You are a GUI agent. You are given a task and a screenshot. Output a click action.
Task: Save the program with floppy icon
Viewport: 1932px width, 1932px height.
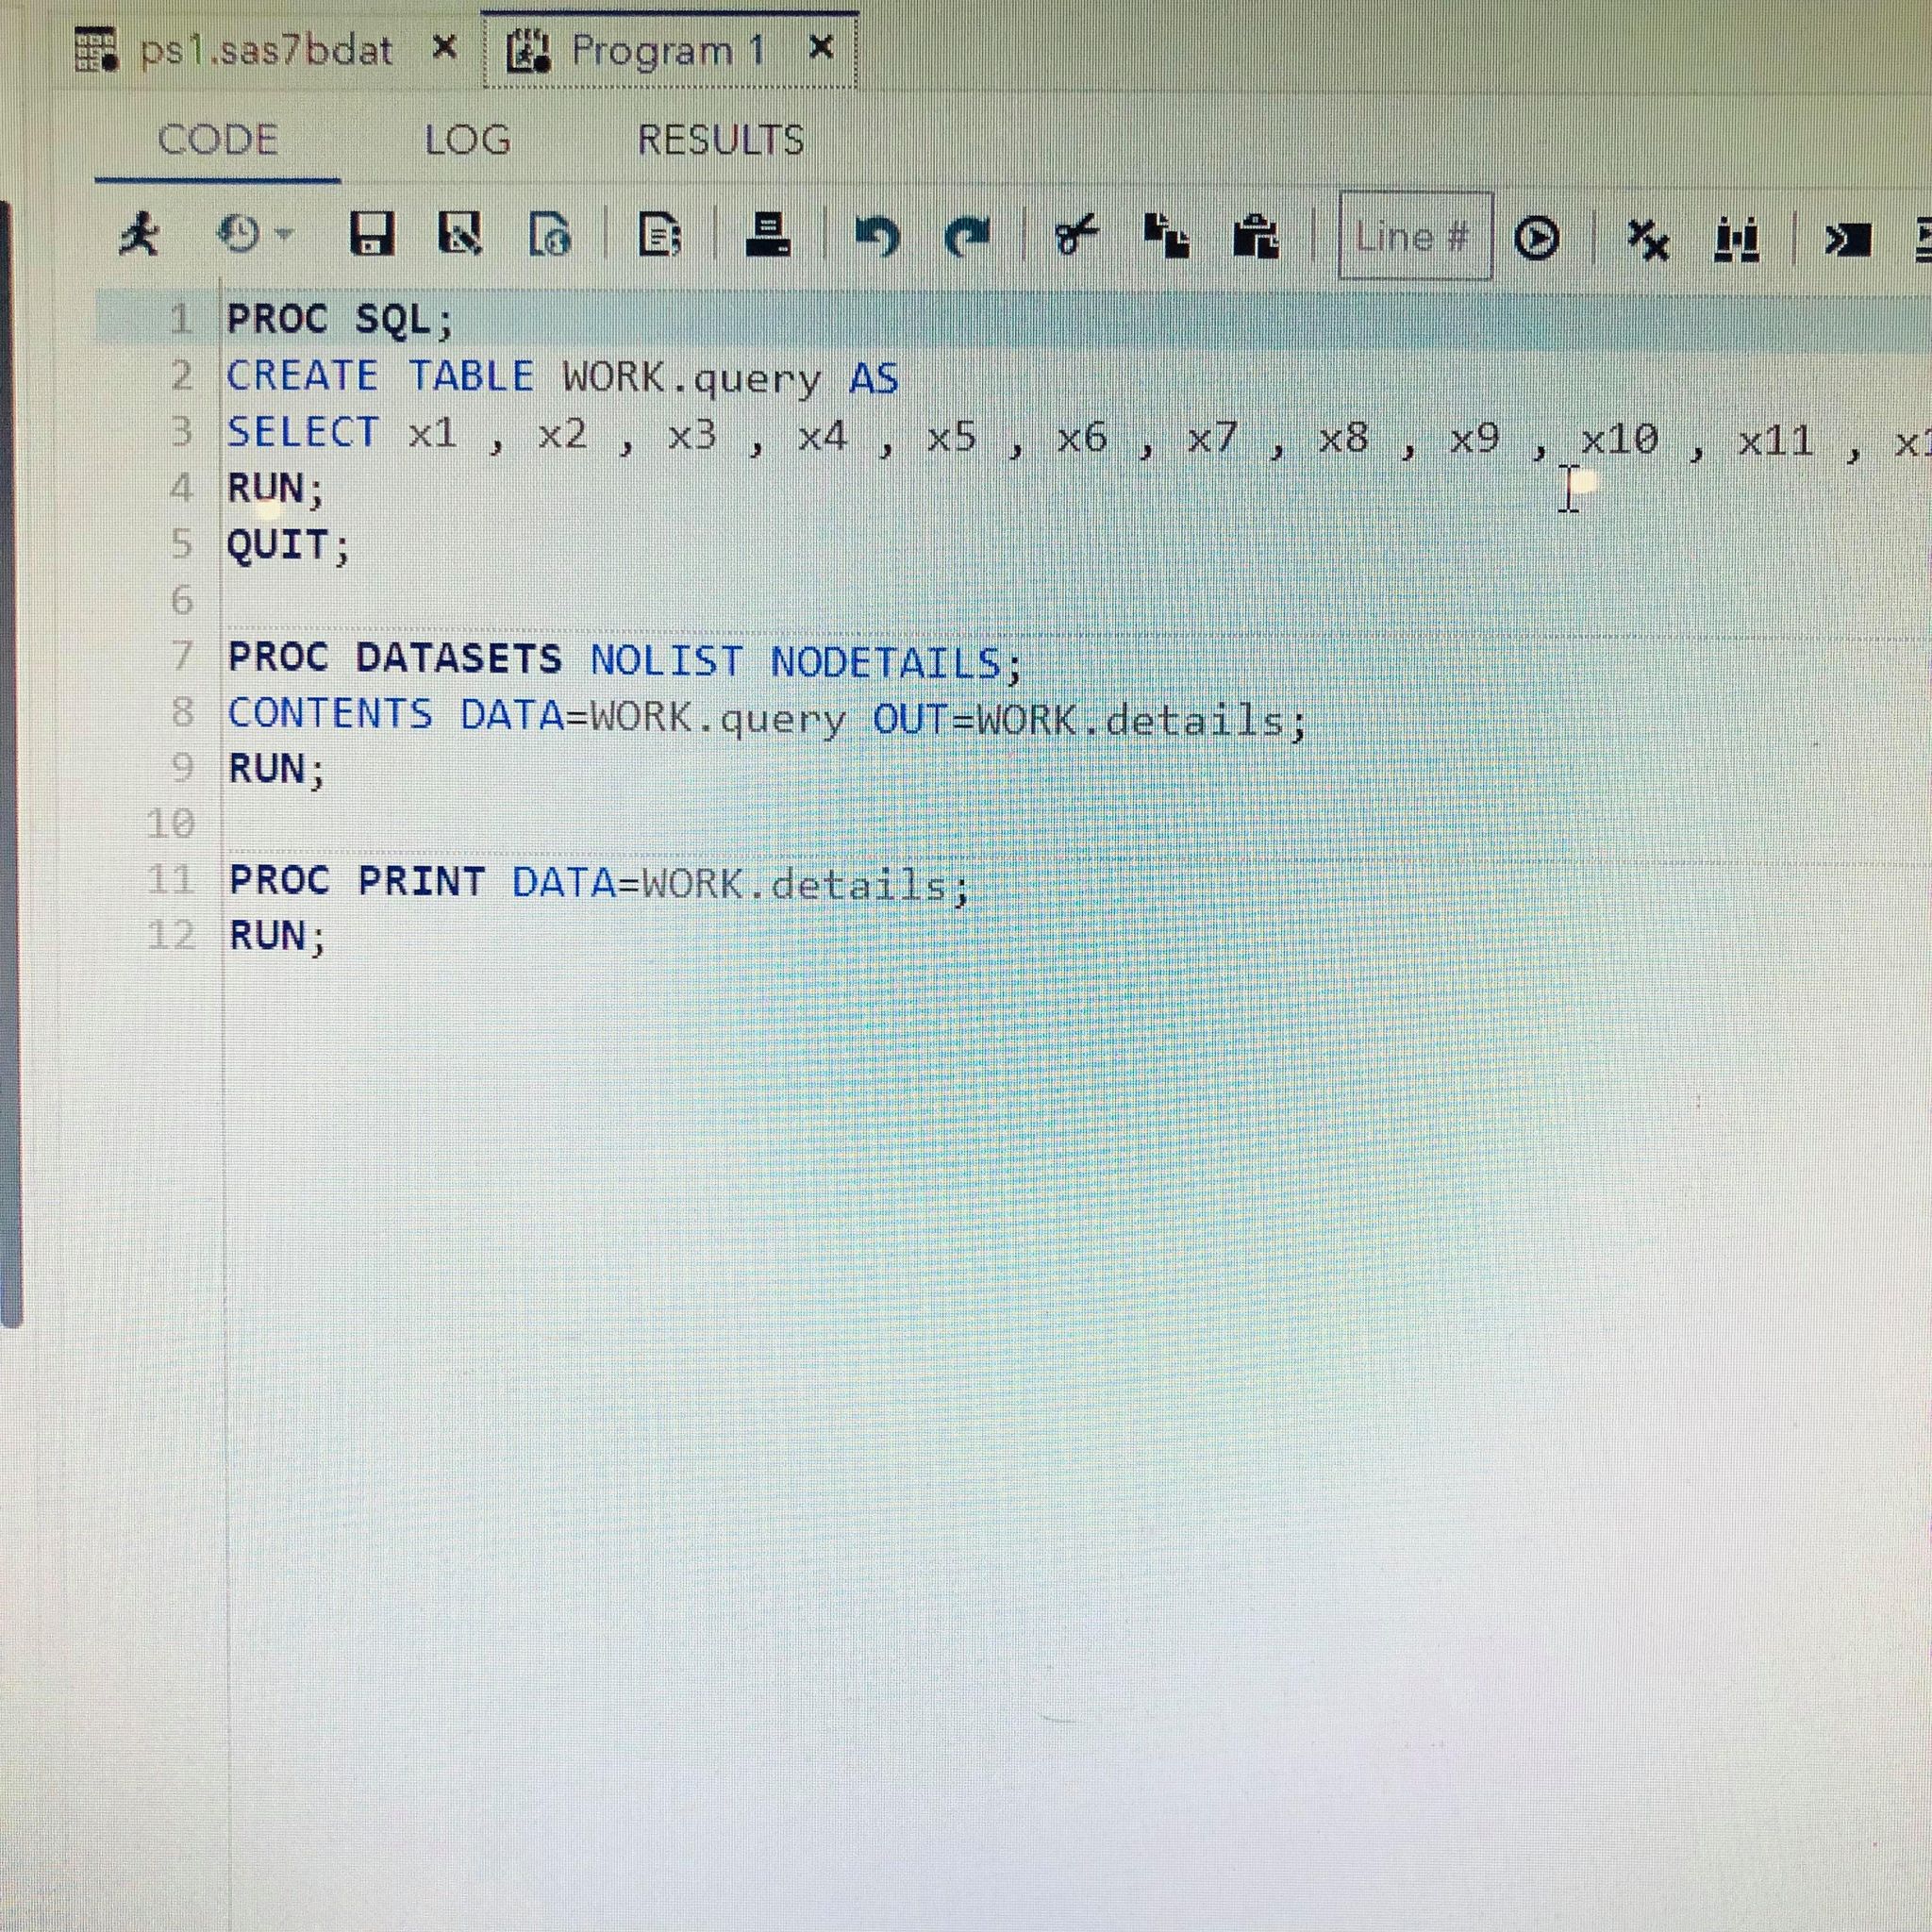[x=372, y=236]
